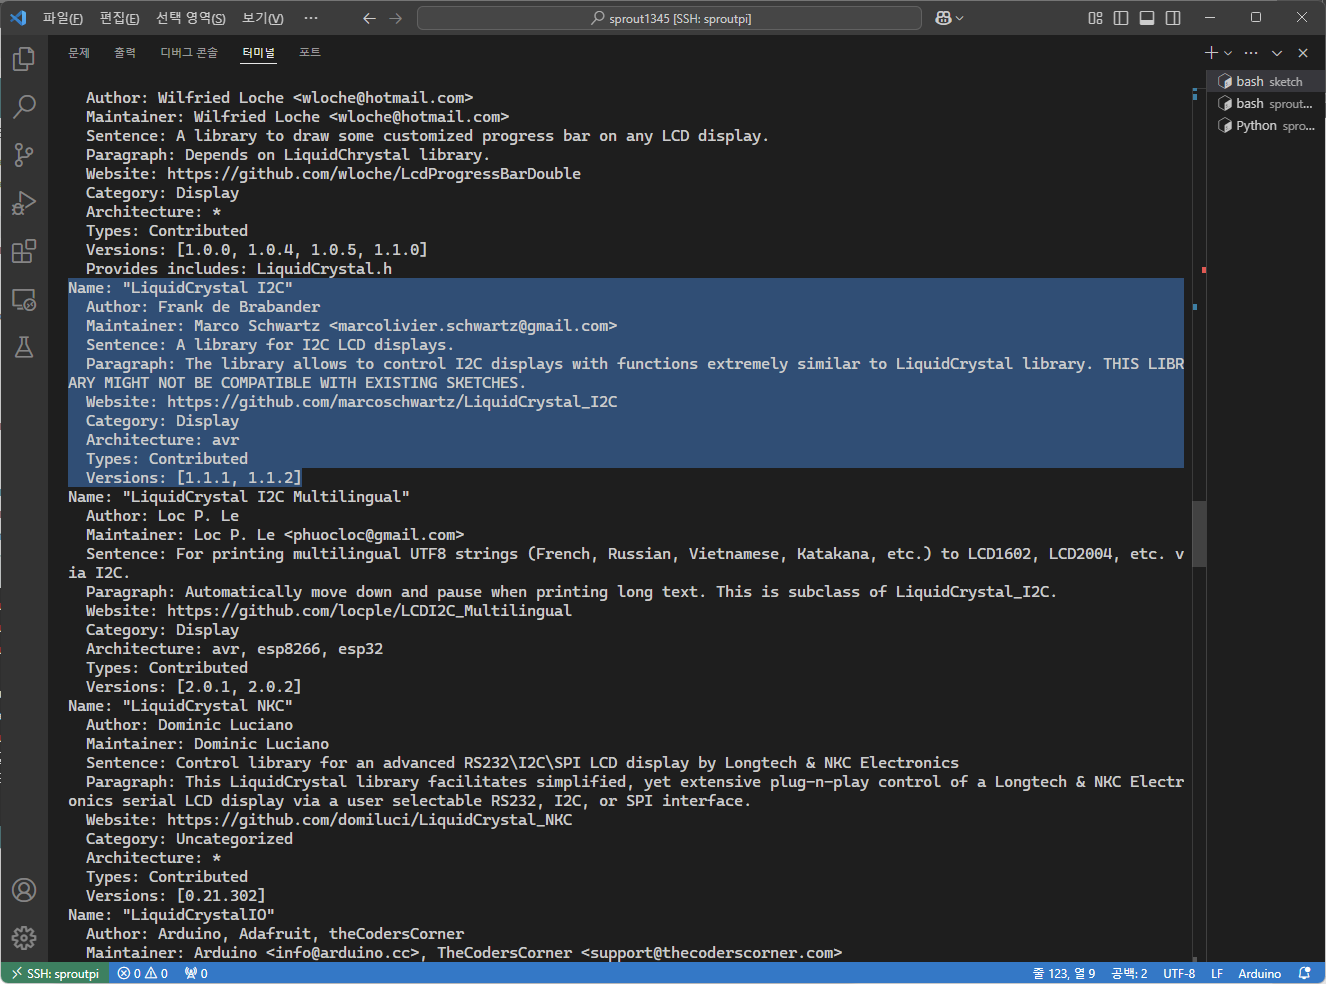Image resolution: width=1326 pixels, height=984 pixels.
Task: Open the Testing flask view
Action: (x=24, y=347)
